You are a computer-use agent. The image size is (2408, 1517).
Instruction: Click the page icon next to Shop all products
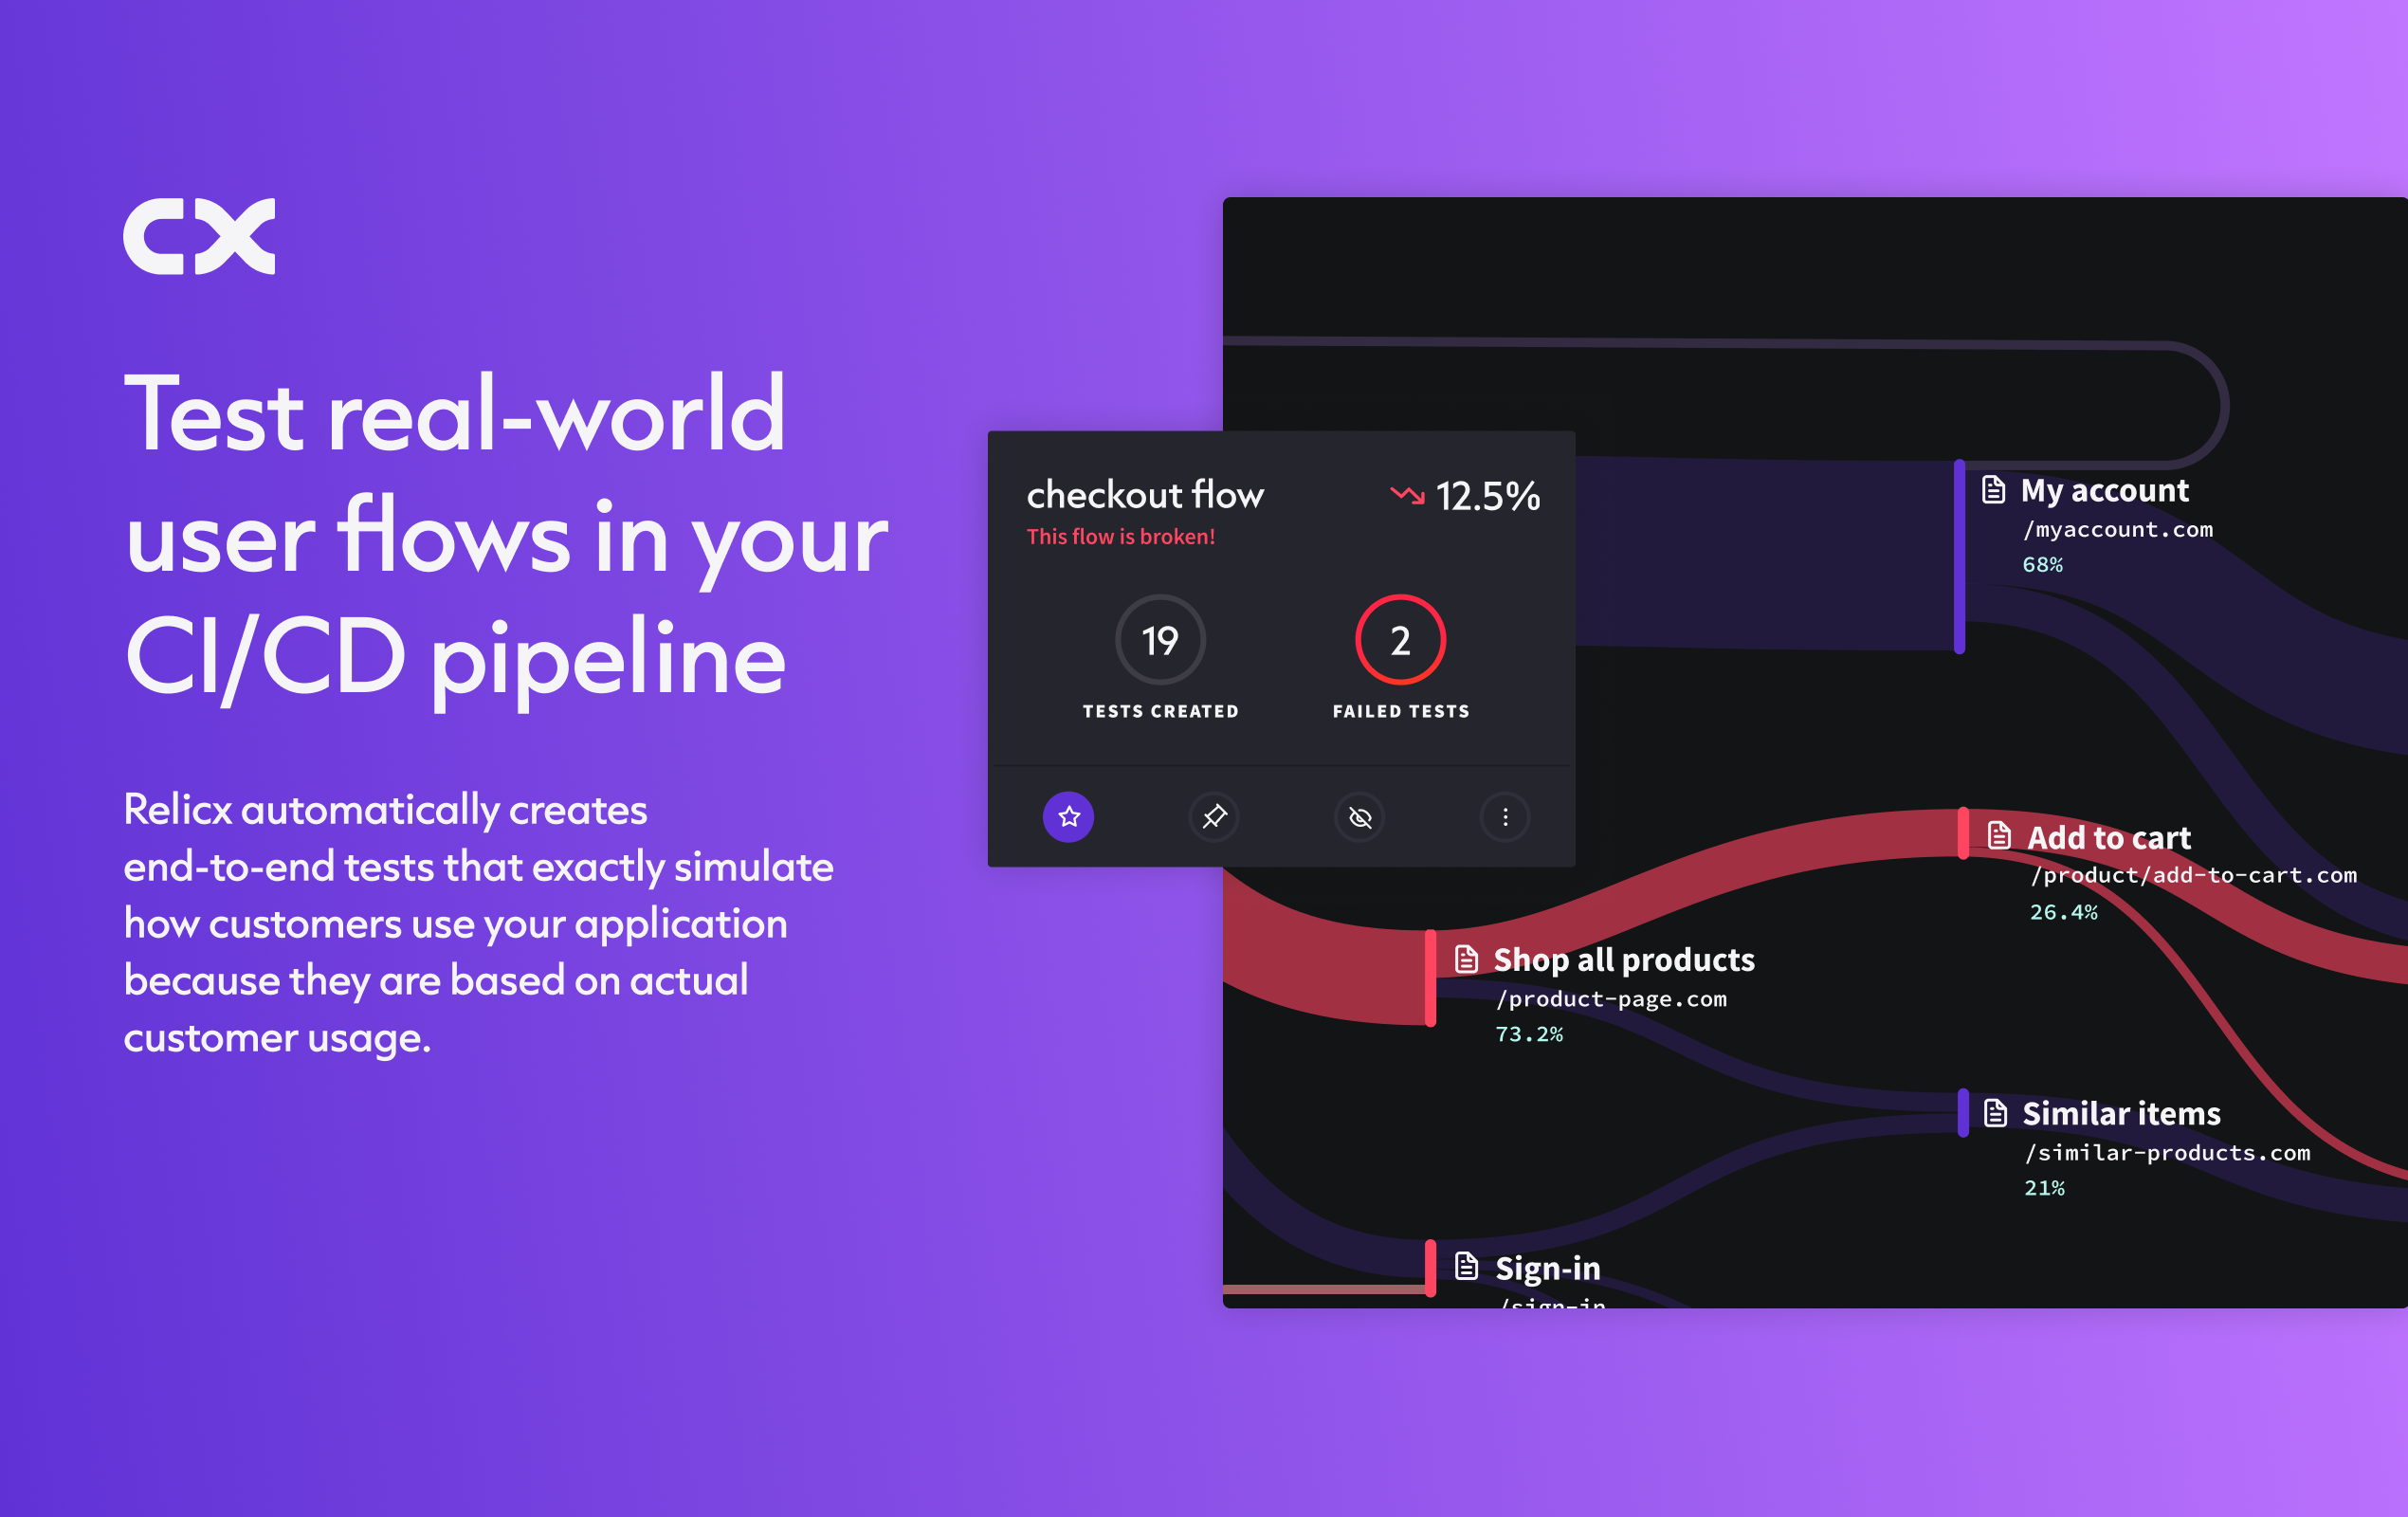pos(1467,959)
